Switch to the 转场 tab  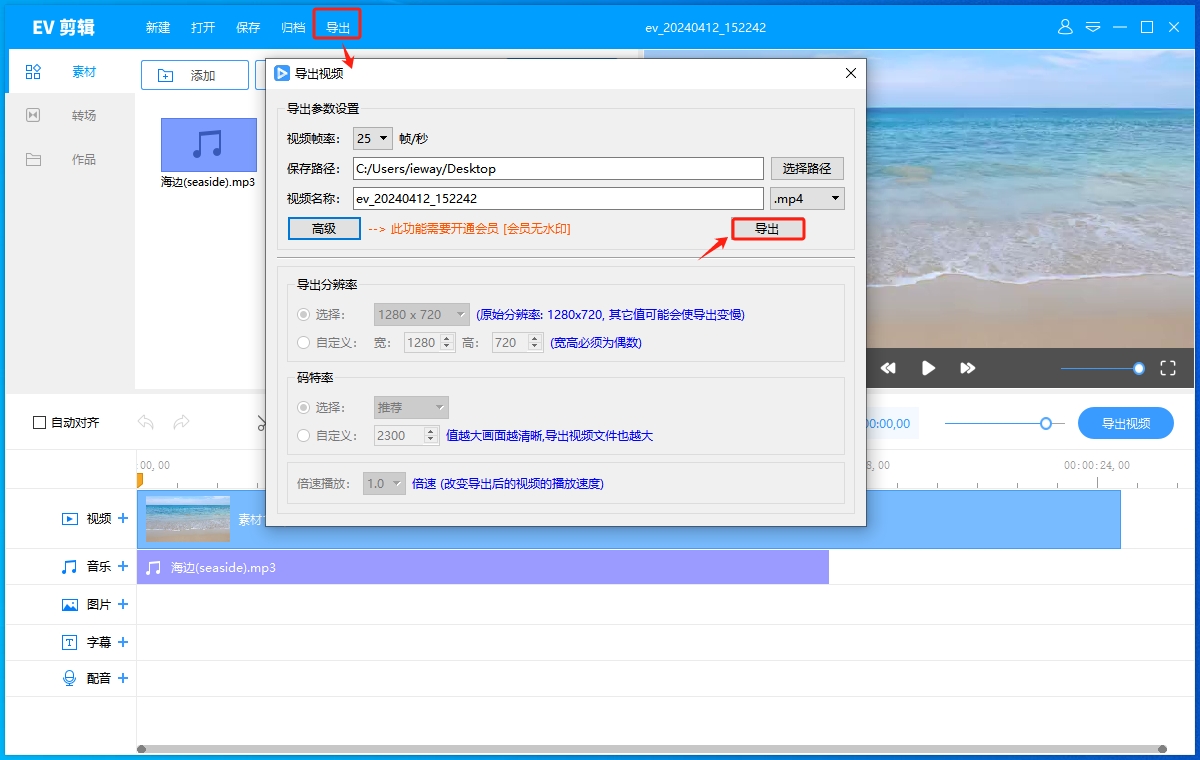[x=84, y=116]
